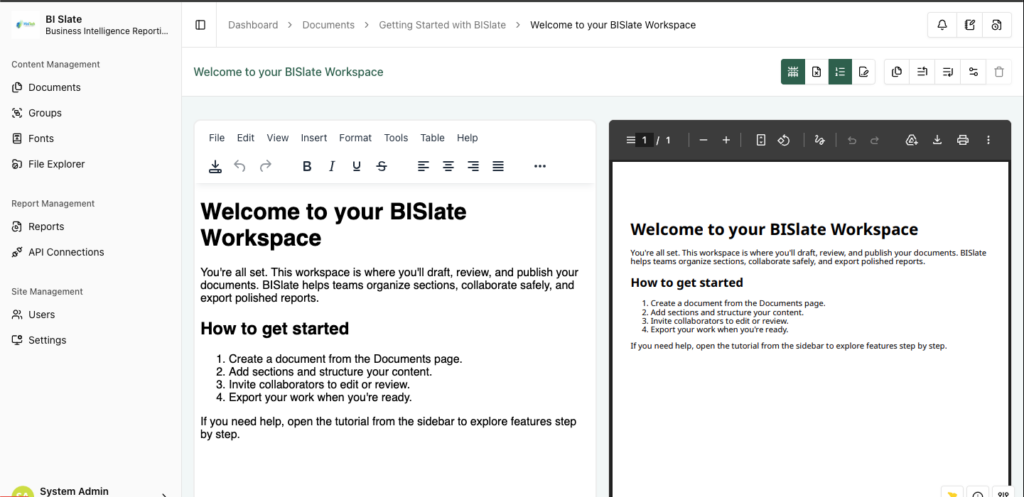Rotate the PDF counterclockwise
1024x497 pixels.
(784, 140)
